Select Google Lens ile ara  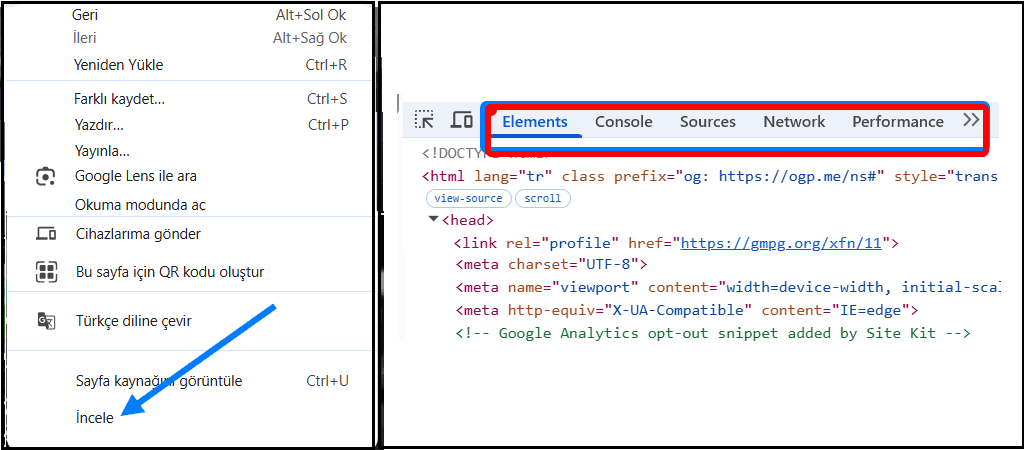(x=136, y=176)
